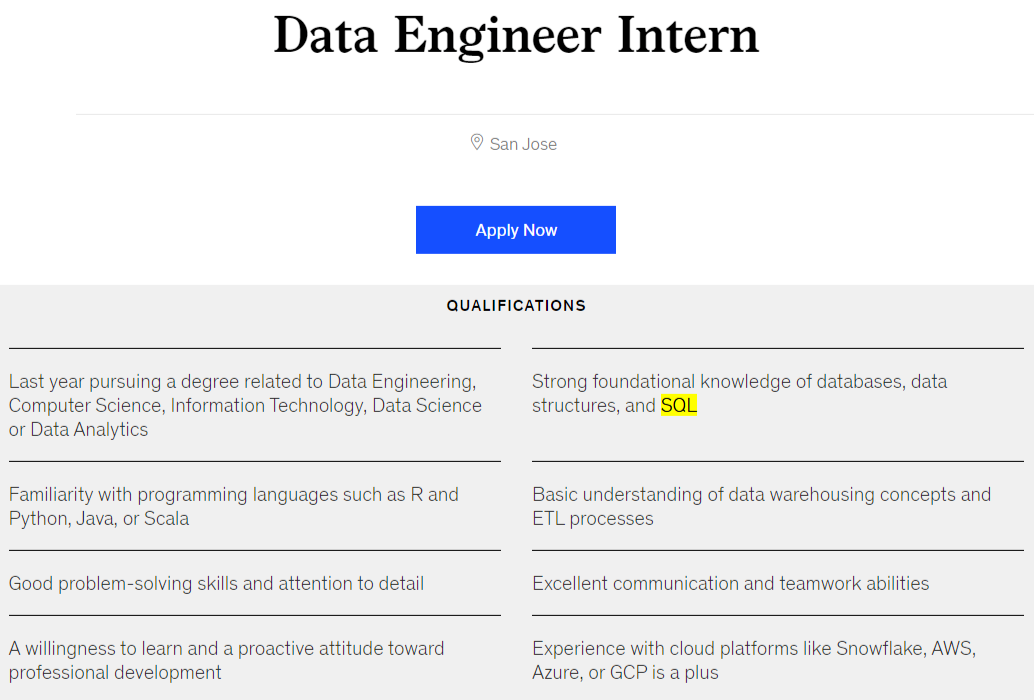Click the blue Apply Now button
This screenshot has height=700, width=1034.
tap(515, 230)
